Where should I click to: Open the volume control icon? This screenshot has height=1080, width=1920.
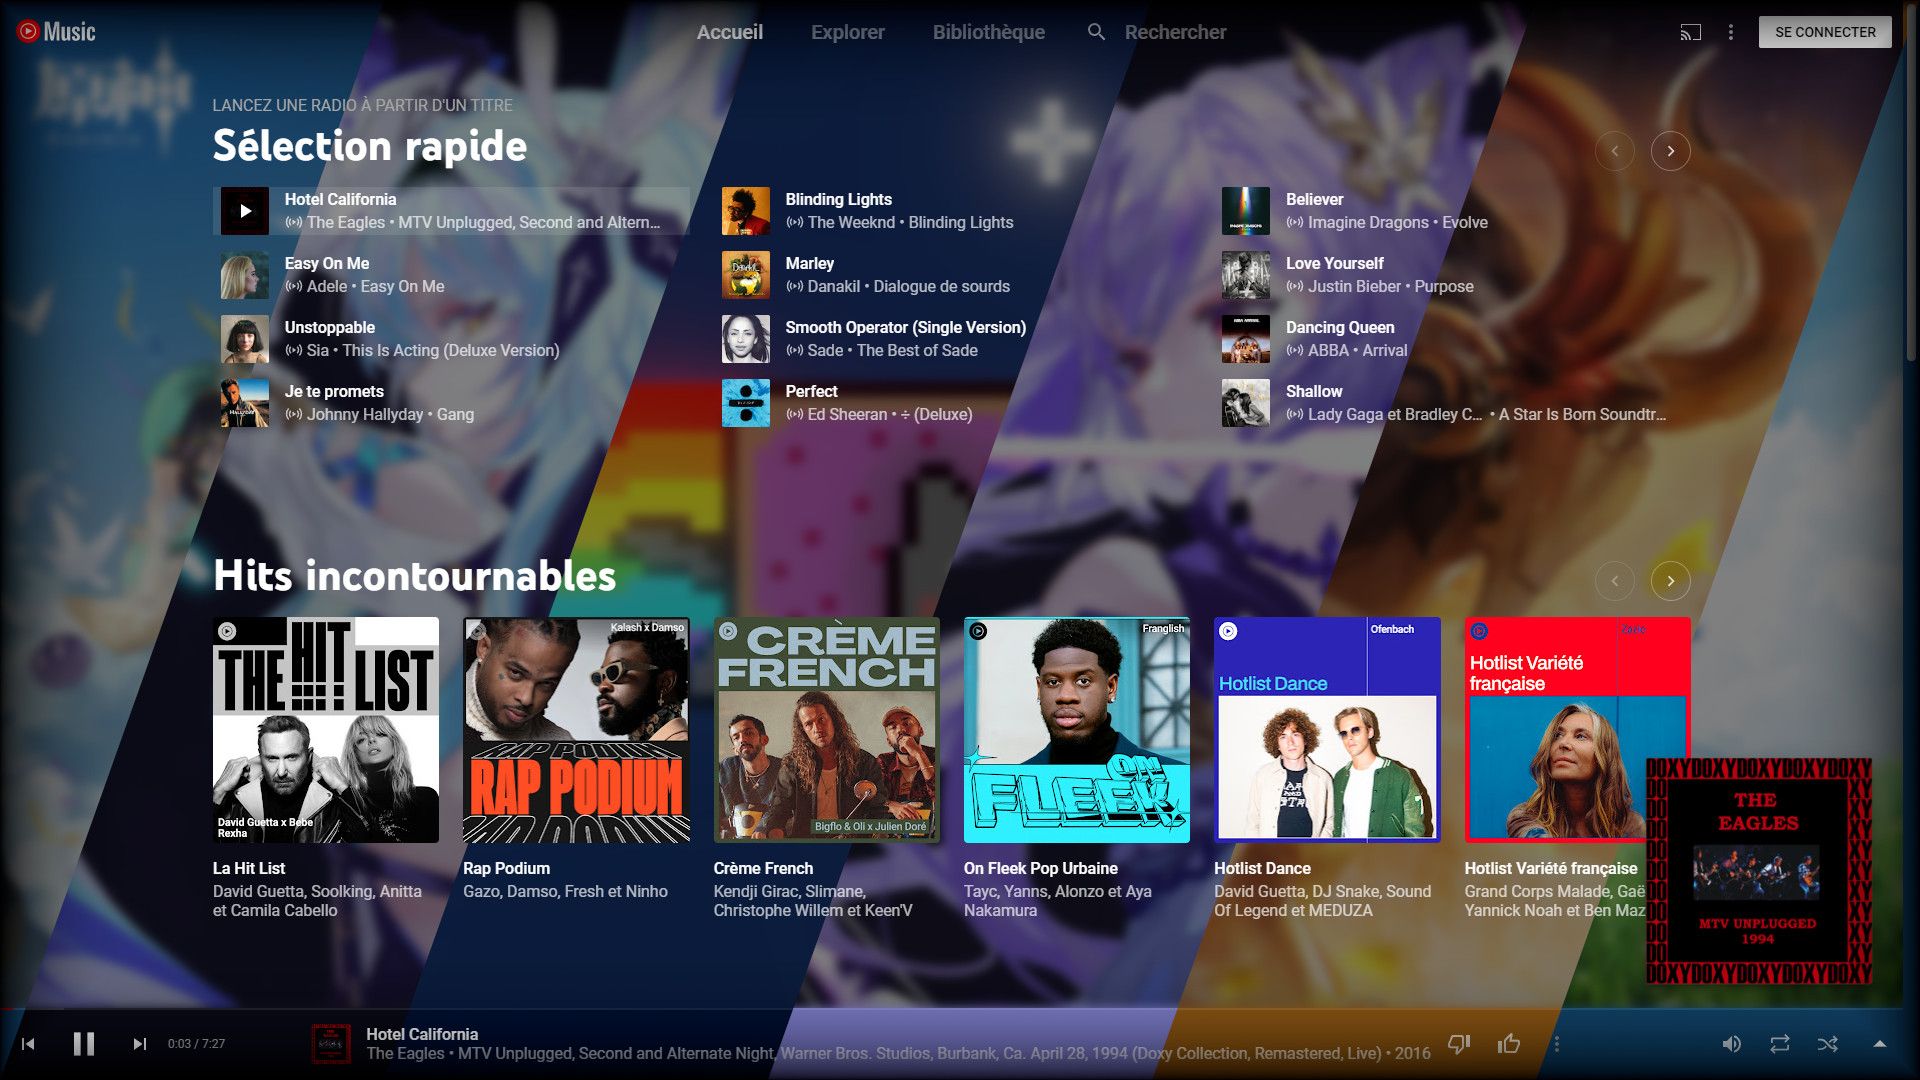pos(1733,1043)
